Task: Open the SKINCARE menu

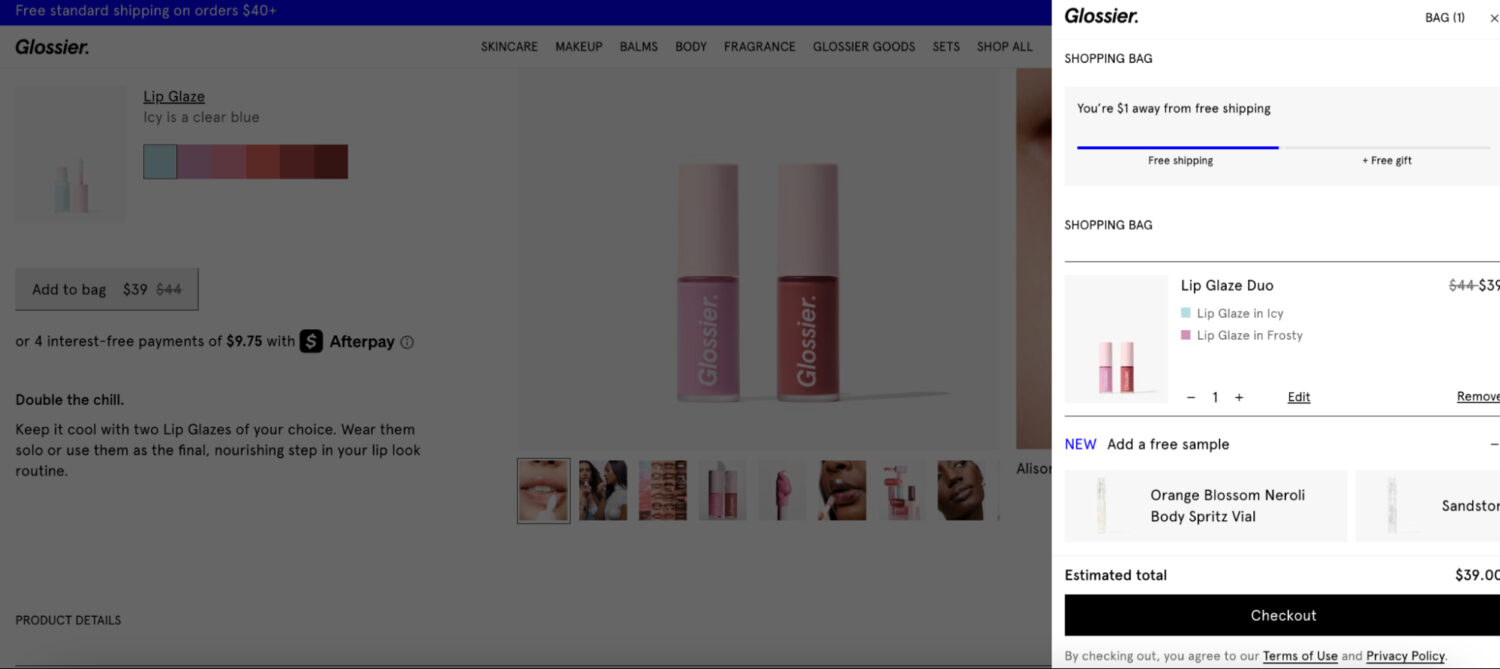Action: [x=509, y=47]
